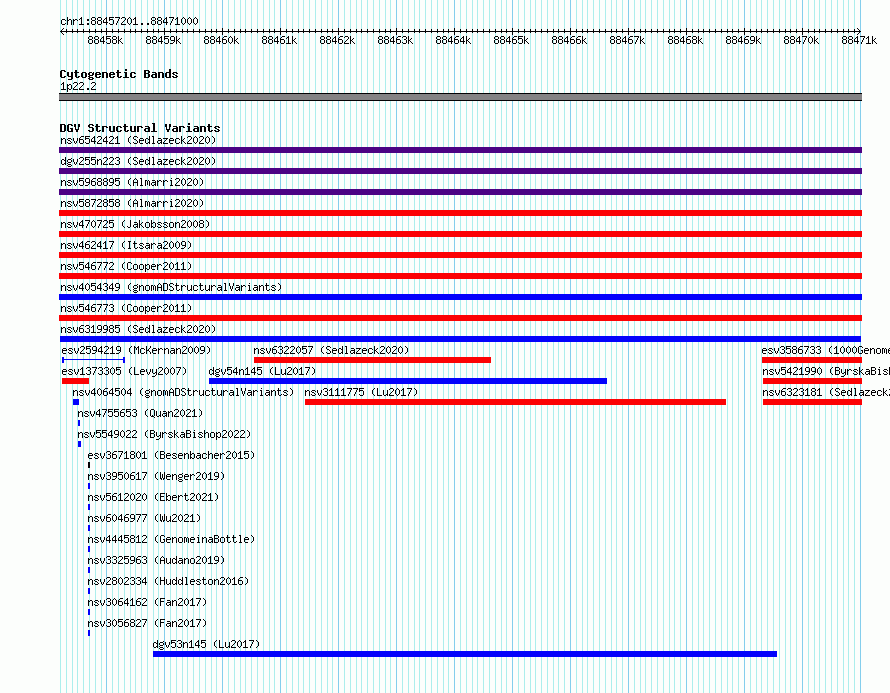Open nsv3111775 (Lu2017) label

click(361, 392)
